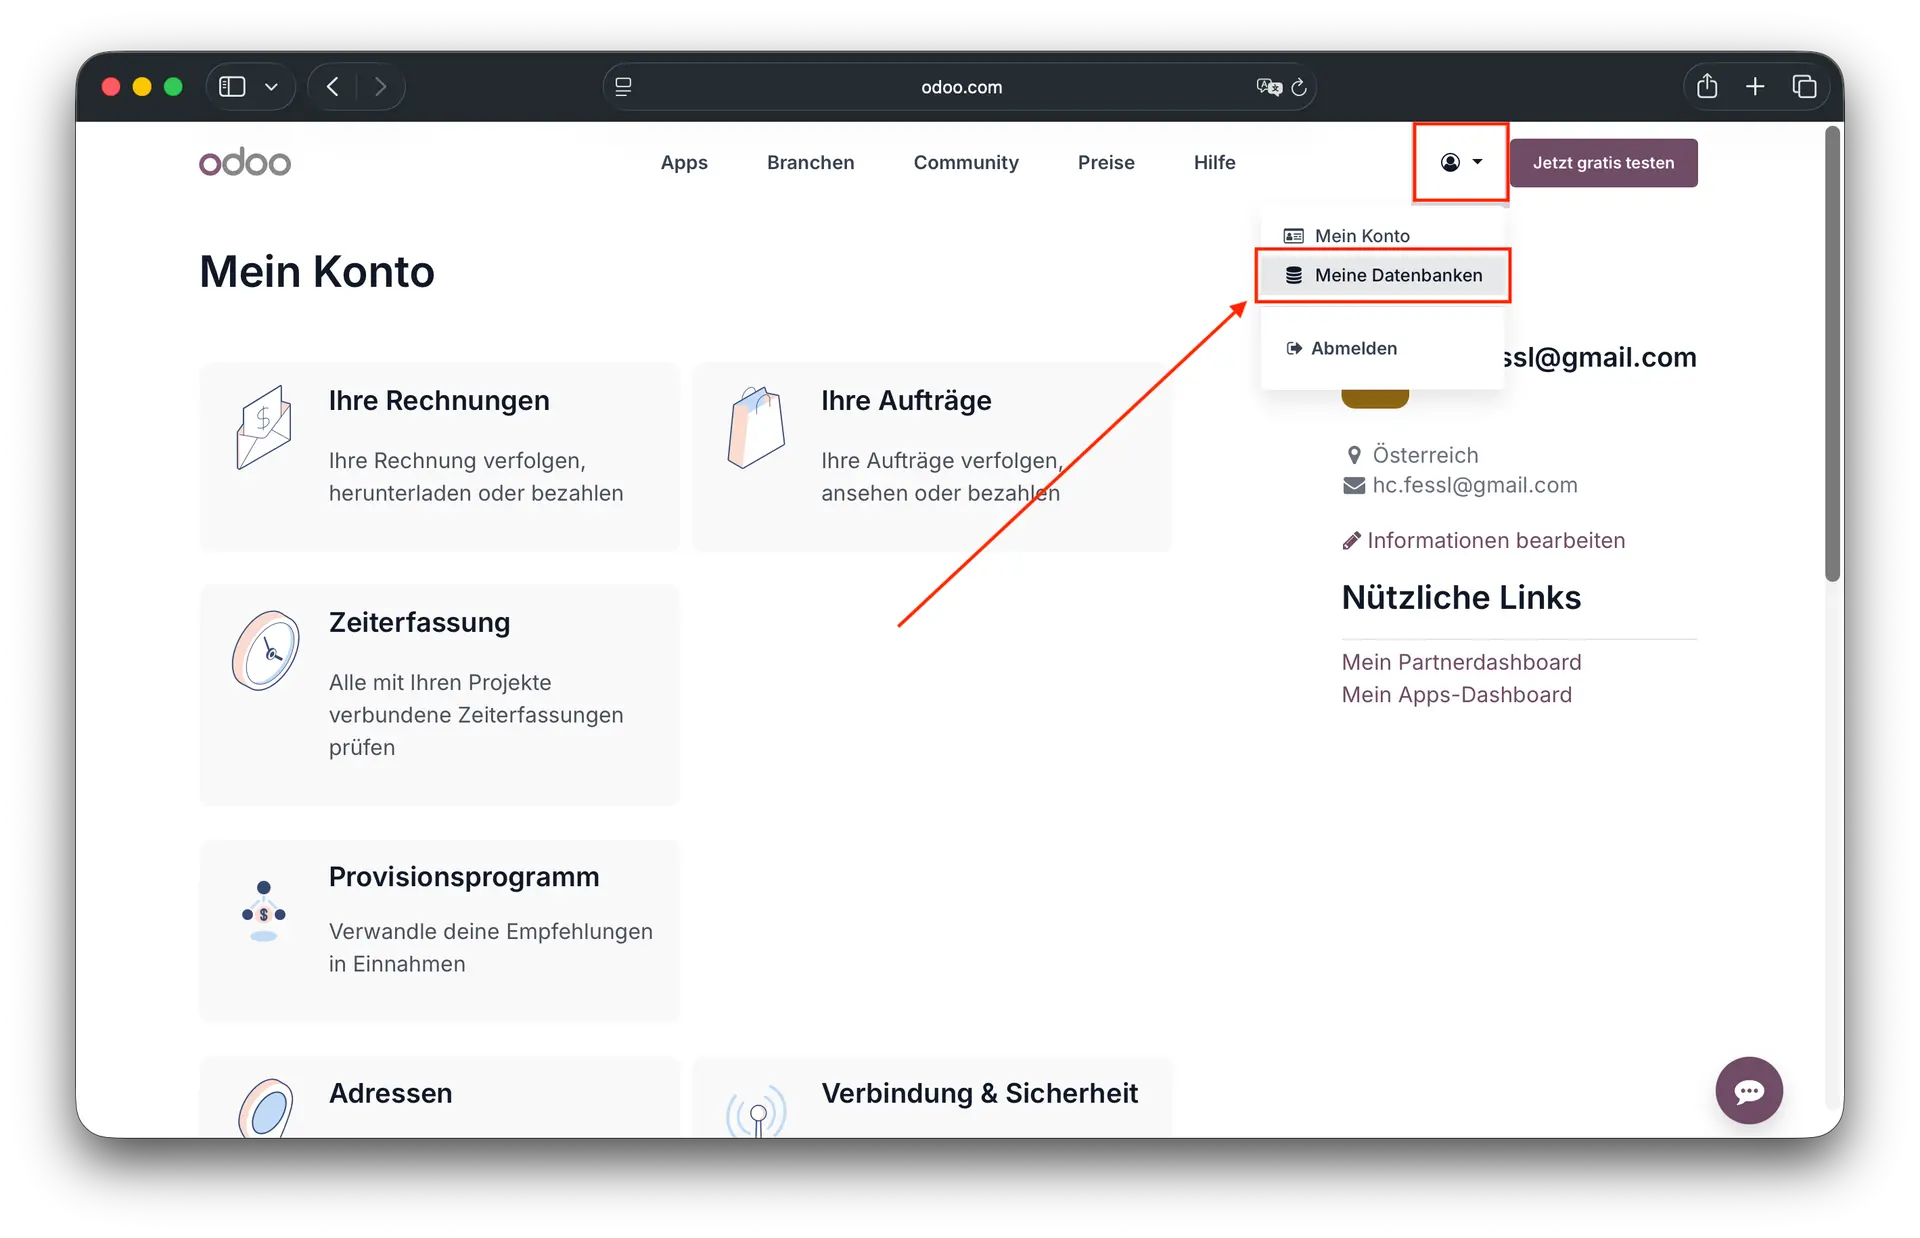Screen dimensions: 1920x1238
Task: Go to the Preise page
Action: click(1106, 162)
